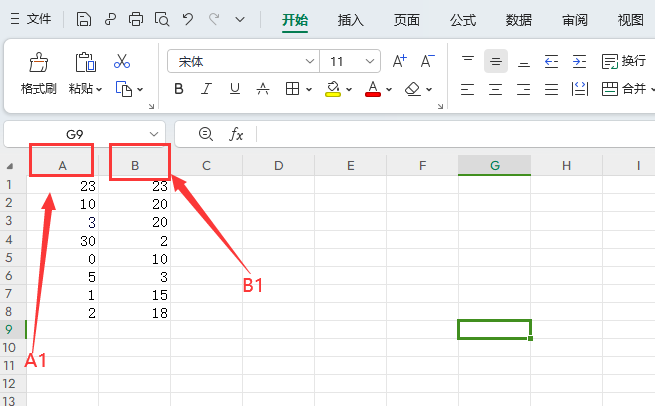Decrease font size with A- icon
This screenshot has width=655, height=406.
(x=427, y=61)
